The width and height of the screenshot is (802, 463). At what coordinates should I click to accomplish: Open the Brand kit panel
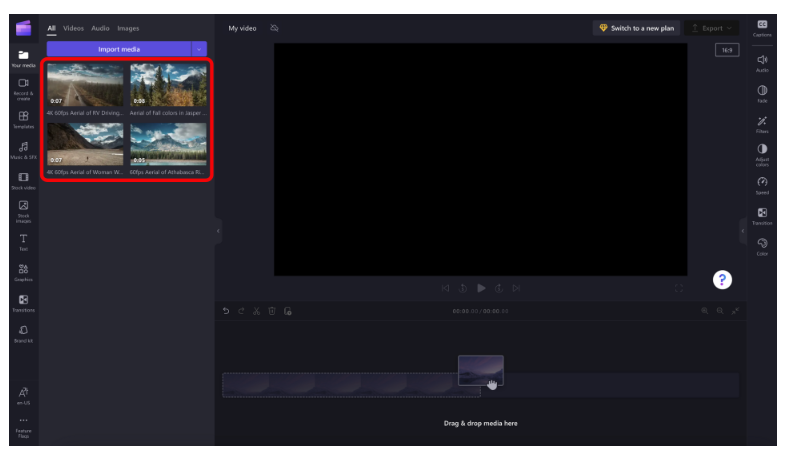pyautogui.click(x=24, y=334)
